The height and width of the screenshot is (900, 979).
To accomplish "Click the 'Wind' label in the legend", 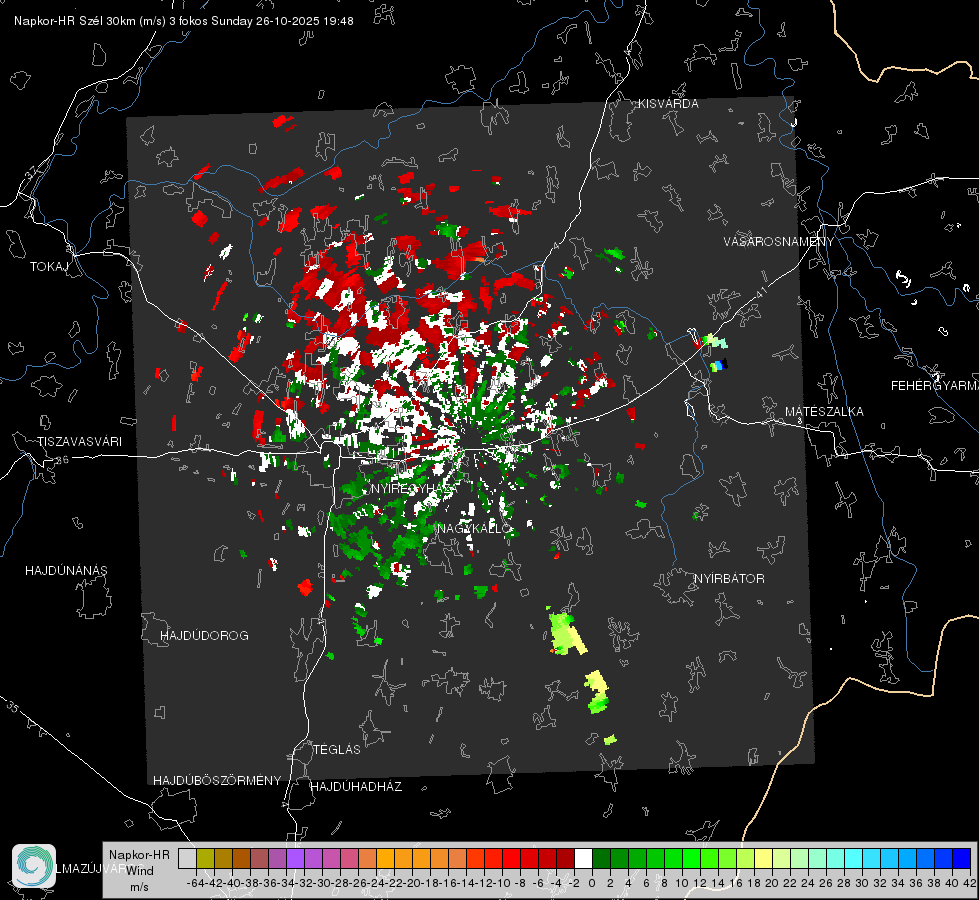I will tap(140, 871).
